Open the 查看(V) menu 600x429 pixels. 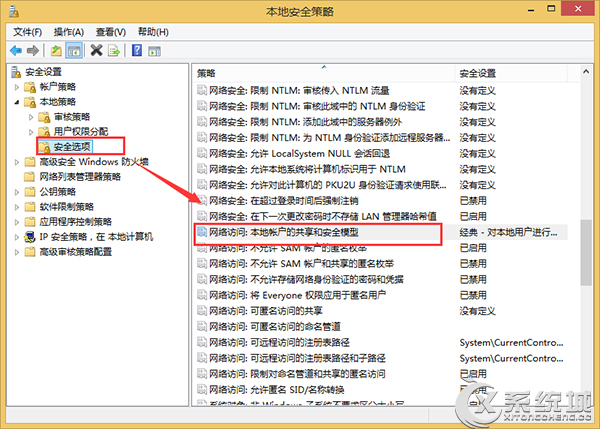[111, 32]
